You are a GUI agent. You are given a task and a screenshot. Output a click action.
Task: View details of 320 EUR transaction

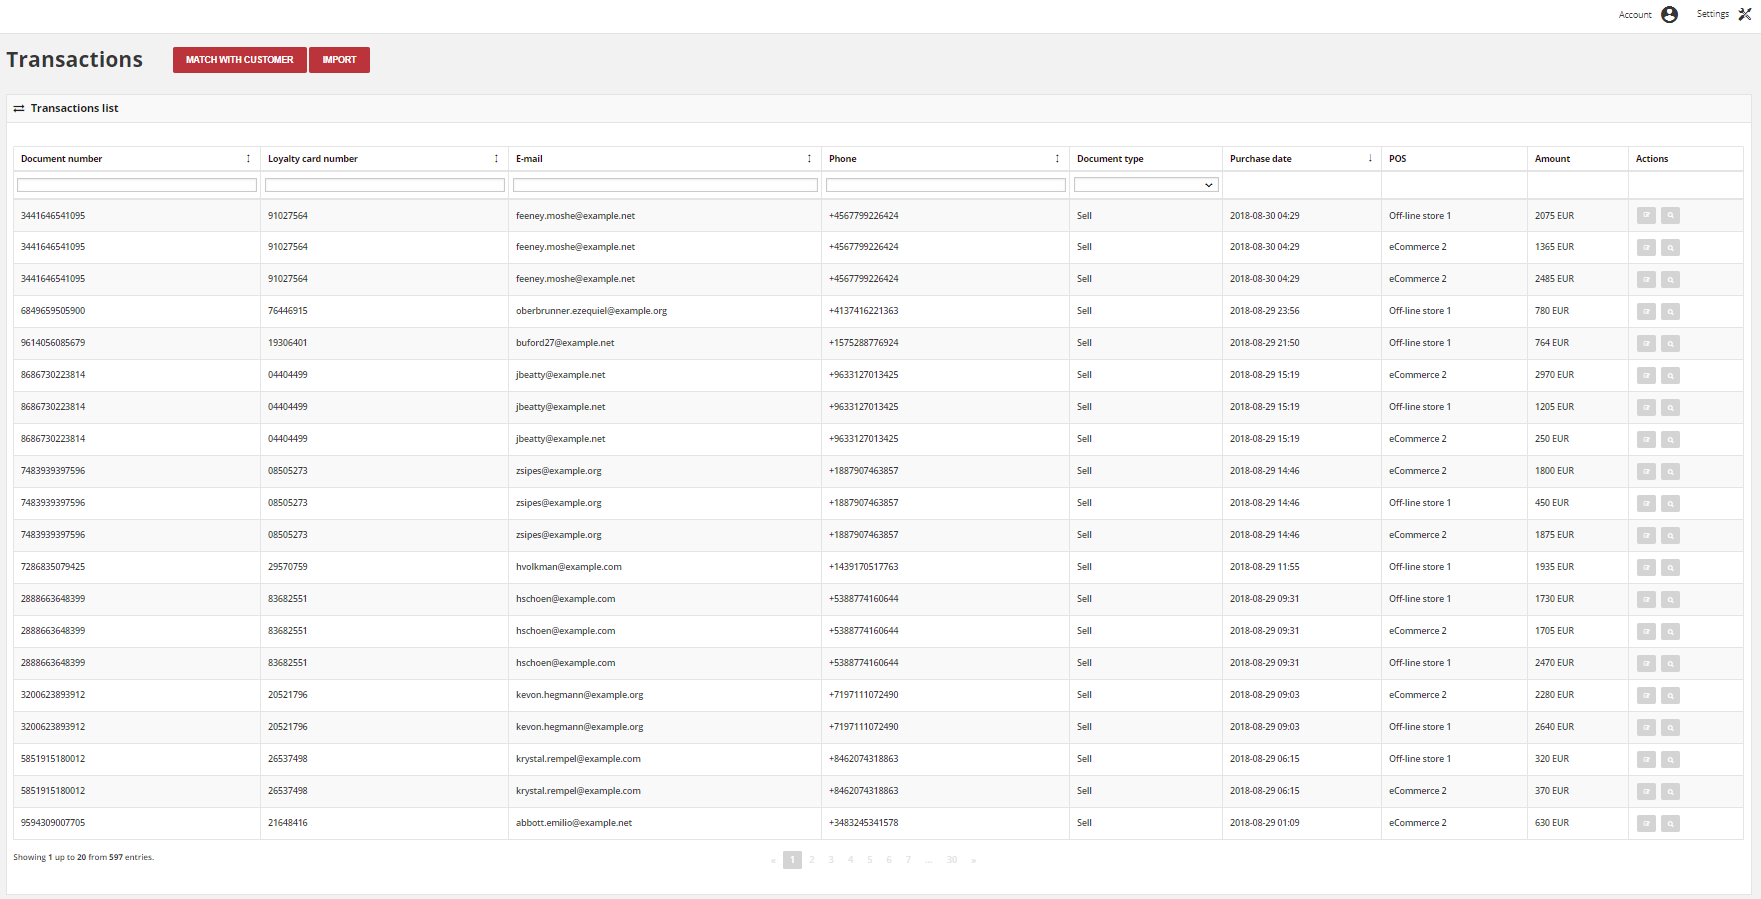coord(1670,760)
